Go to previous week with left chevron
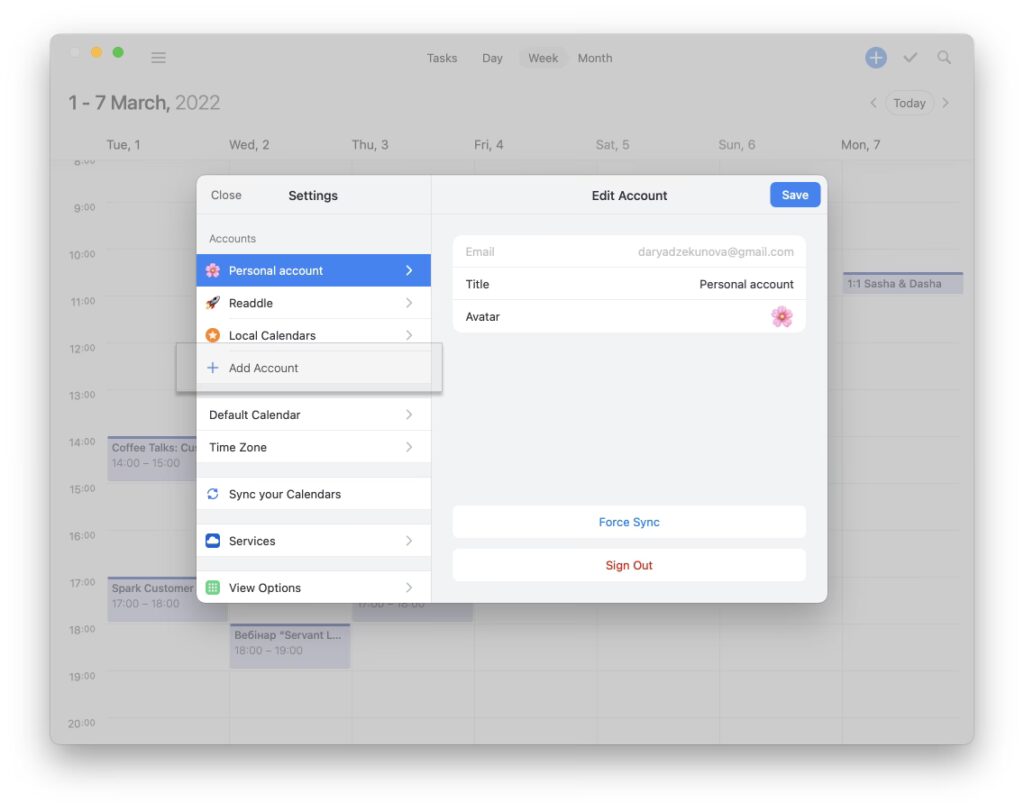The width and height of the screenshot is (1024, 811). pyautogui.click(x=873, y=103)
